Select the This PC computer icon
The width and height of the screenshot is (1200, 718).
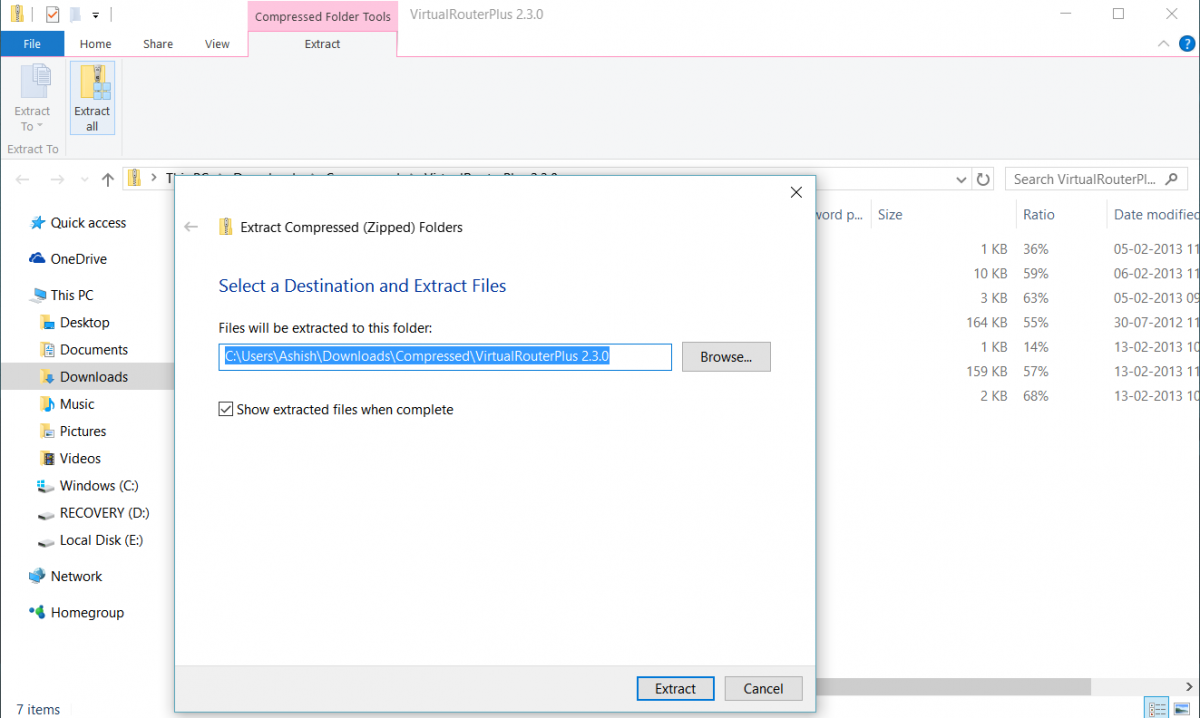coord(38,295)
